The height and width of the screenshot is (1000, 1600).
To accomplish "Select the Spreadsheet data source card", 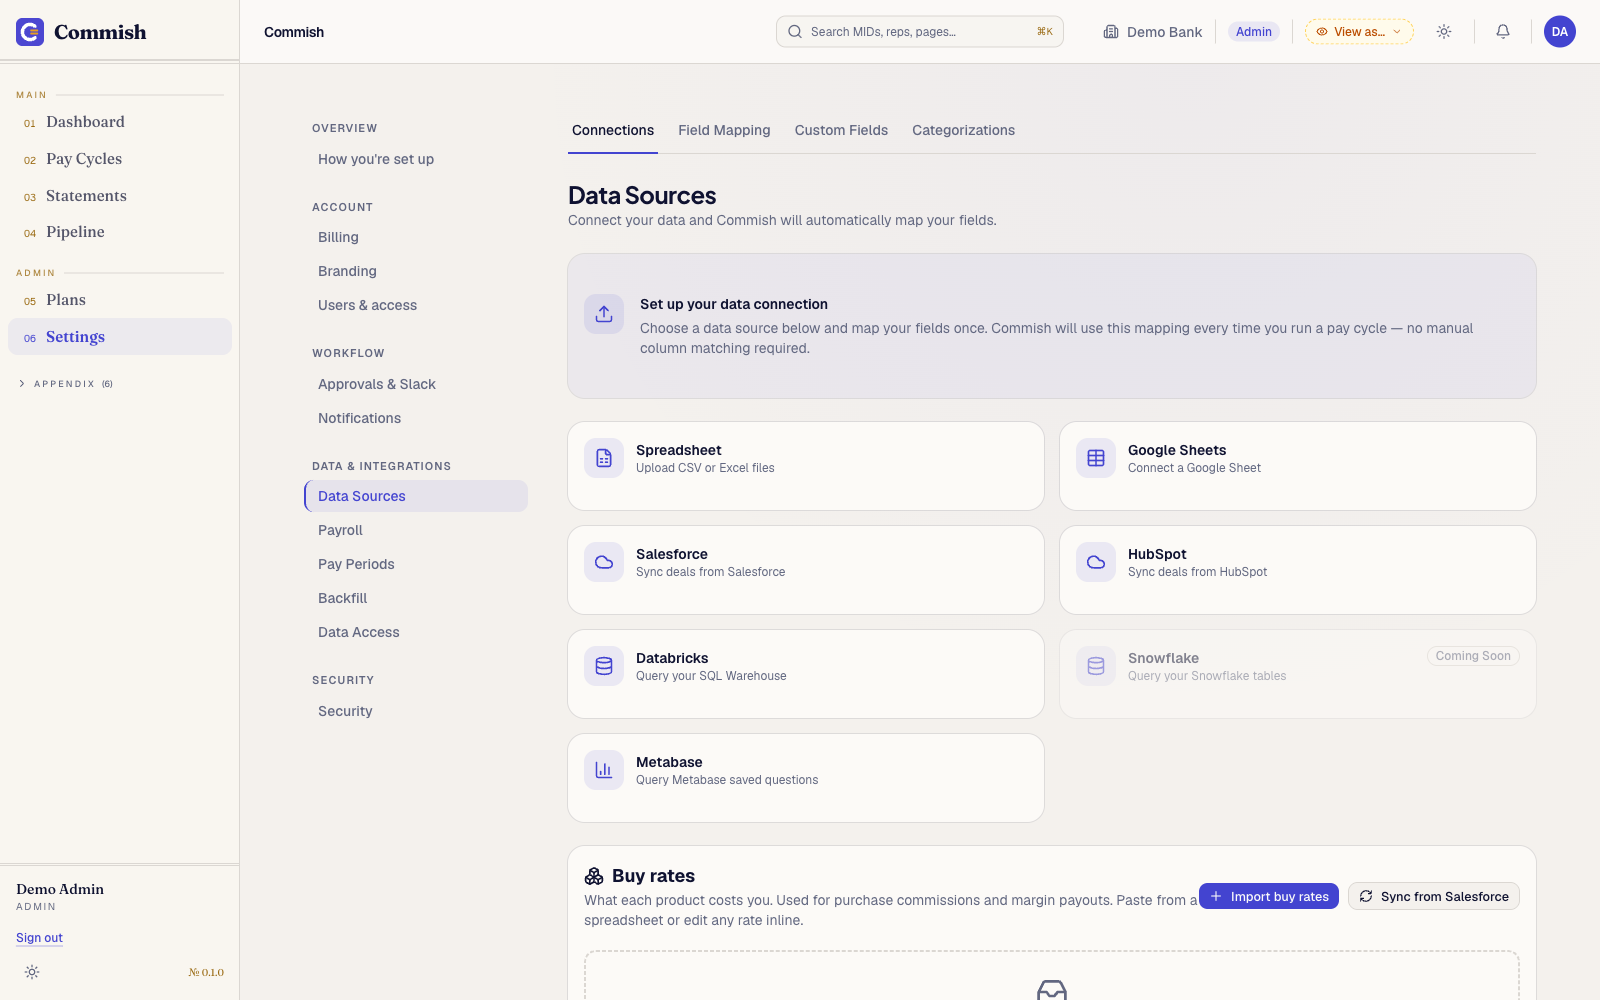I will 806,466.
